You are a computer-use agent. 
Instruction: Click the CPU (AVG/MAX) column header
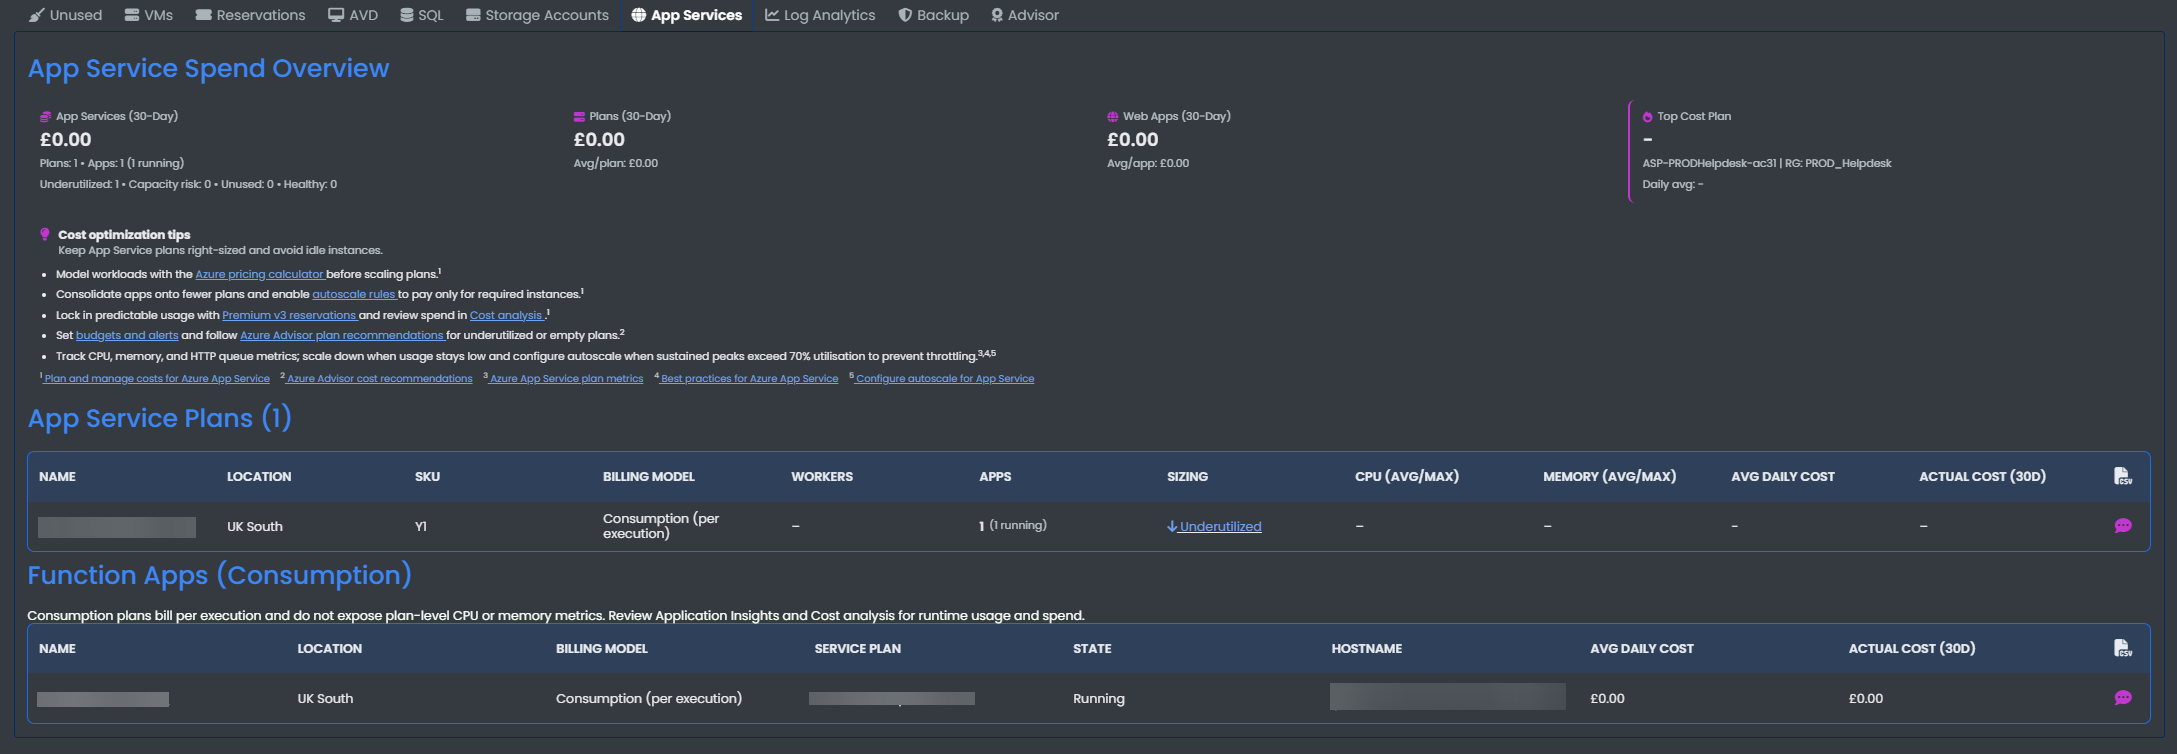1406,477
